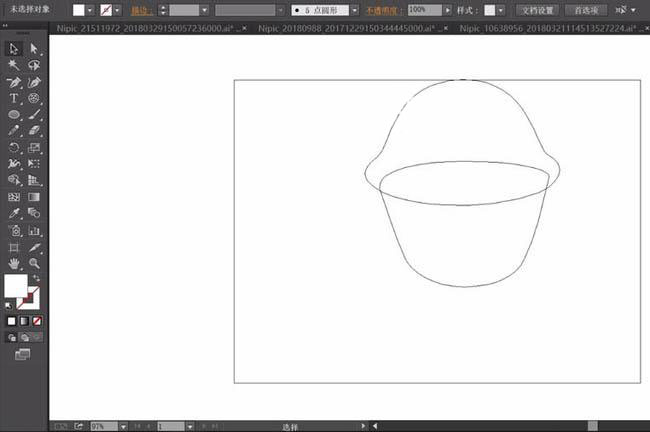Select the Pen tool

14,81
